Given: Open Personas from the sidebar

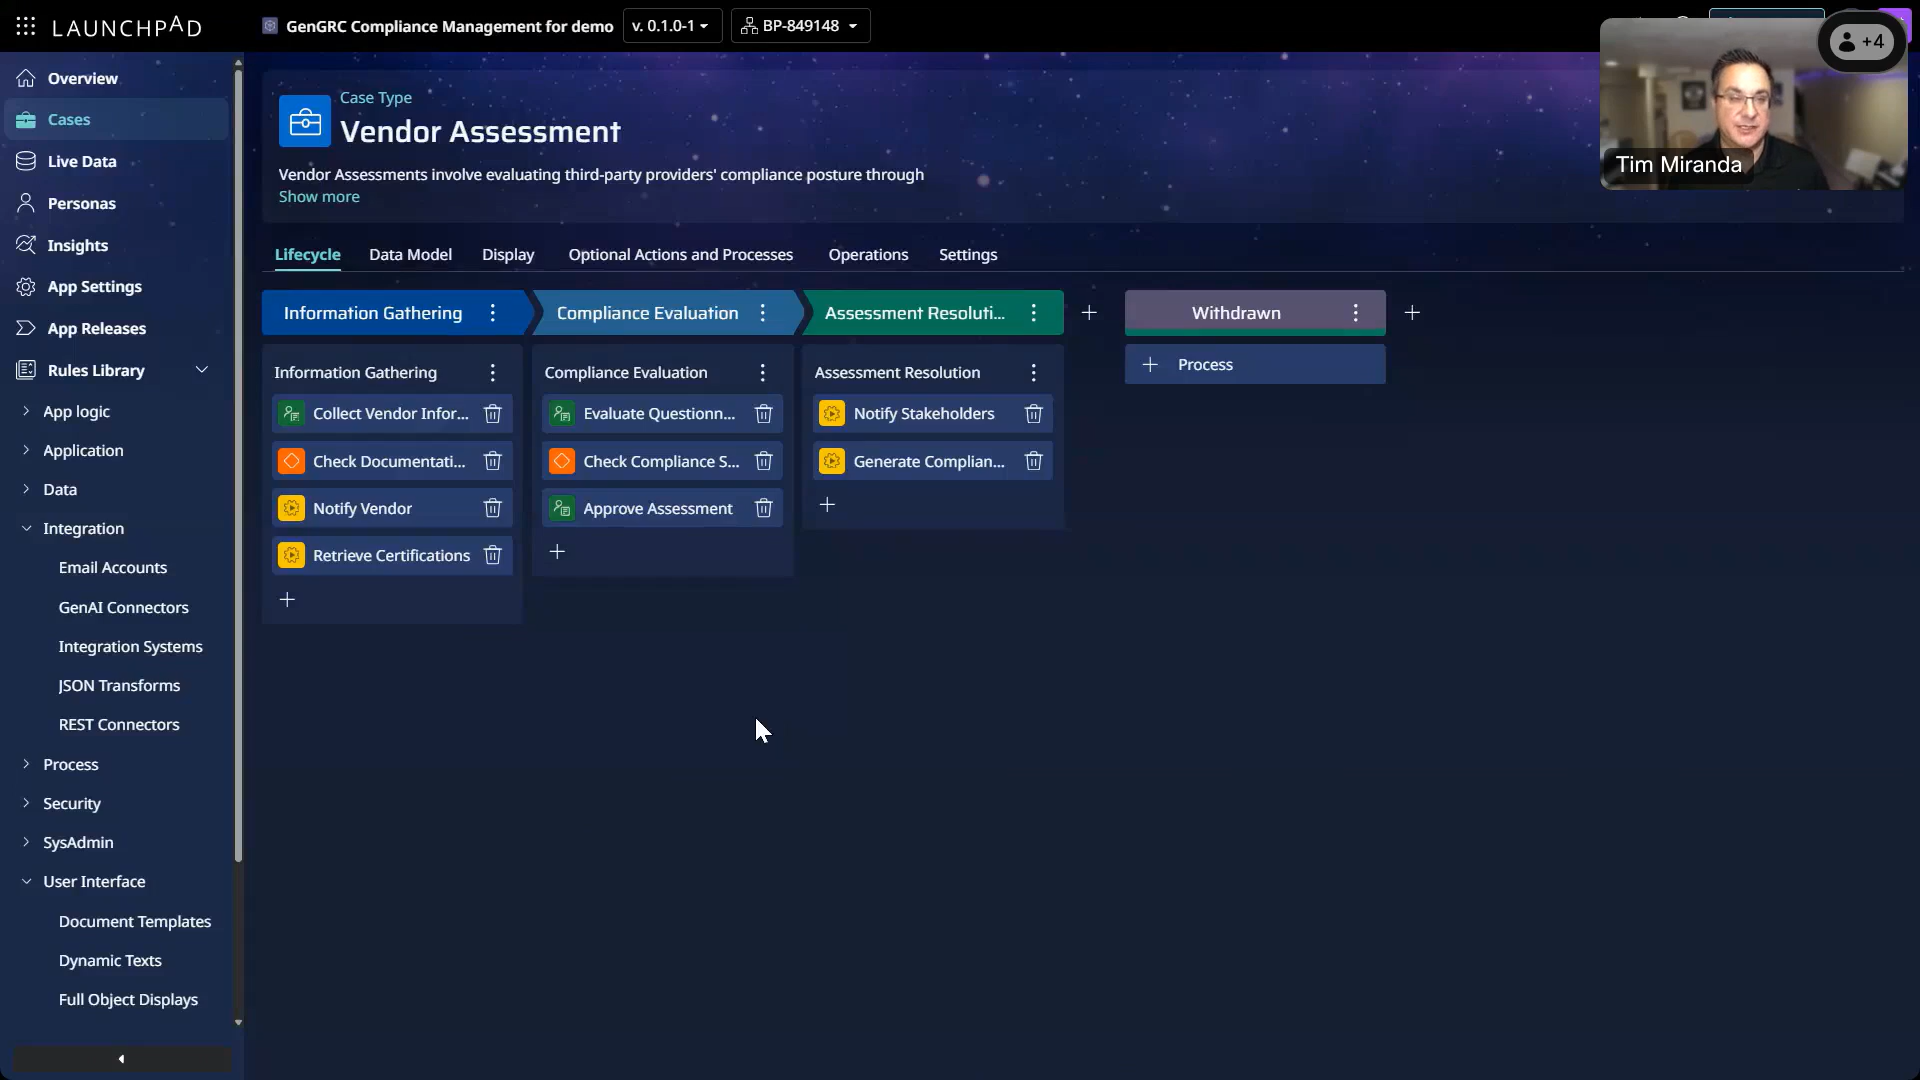Looking at the screenshot, I should coord(81,203).
